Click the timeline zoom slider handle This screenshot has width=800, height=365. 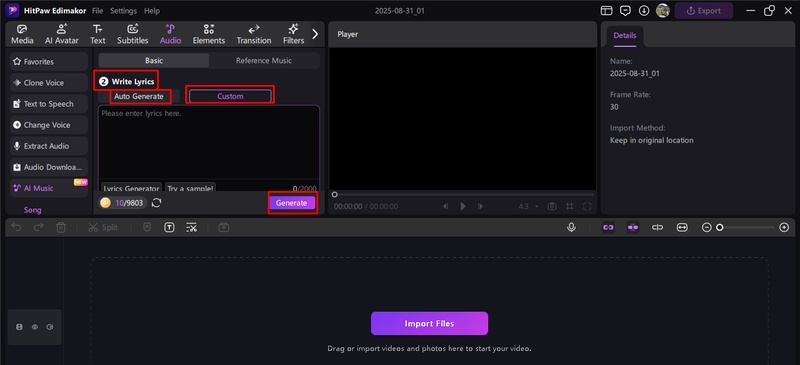[x=719, y=228]
